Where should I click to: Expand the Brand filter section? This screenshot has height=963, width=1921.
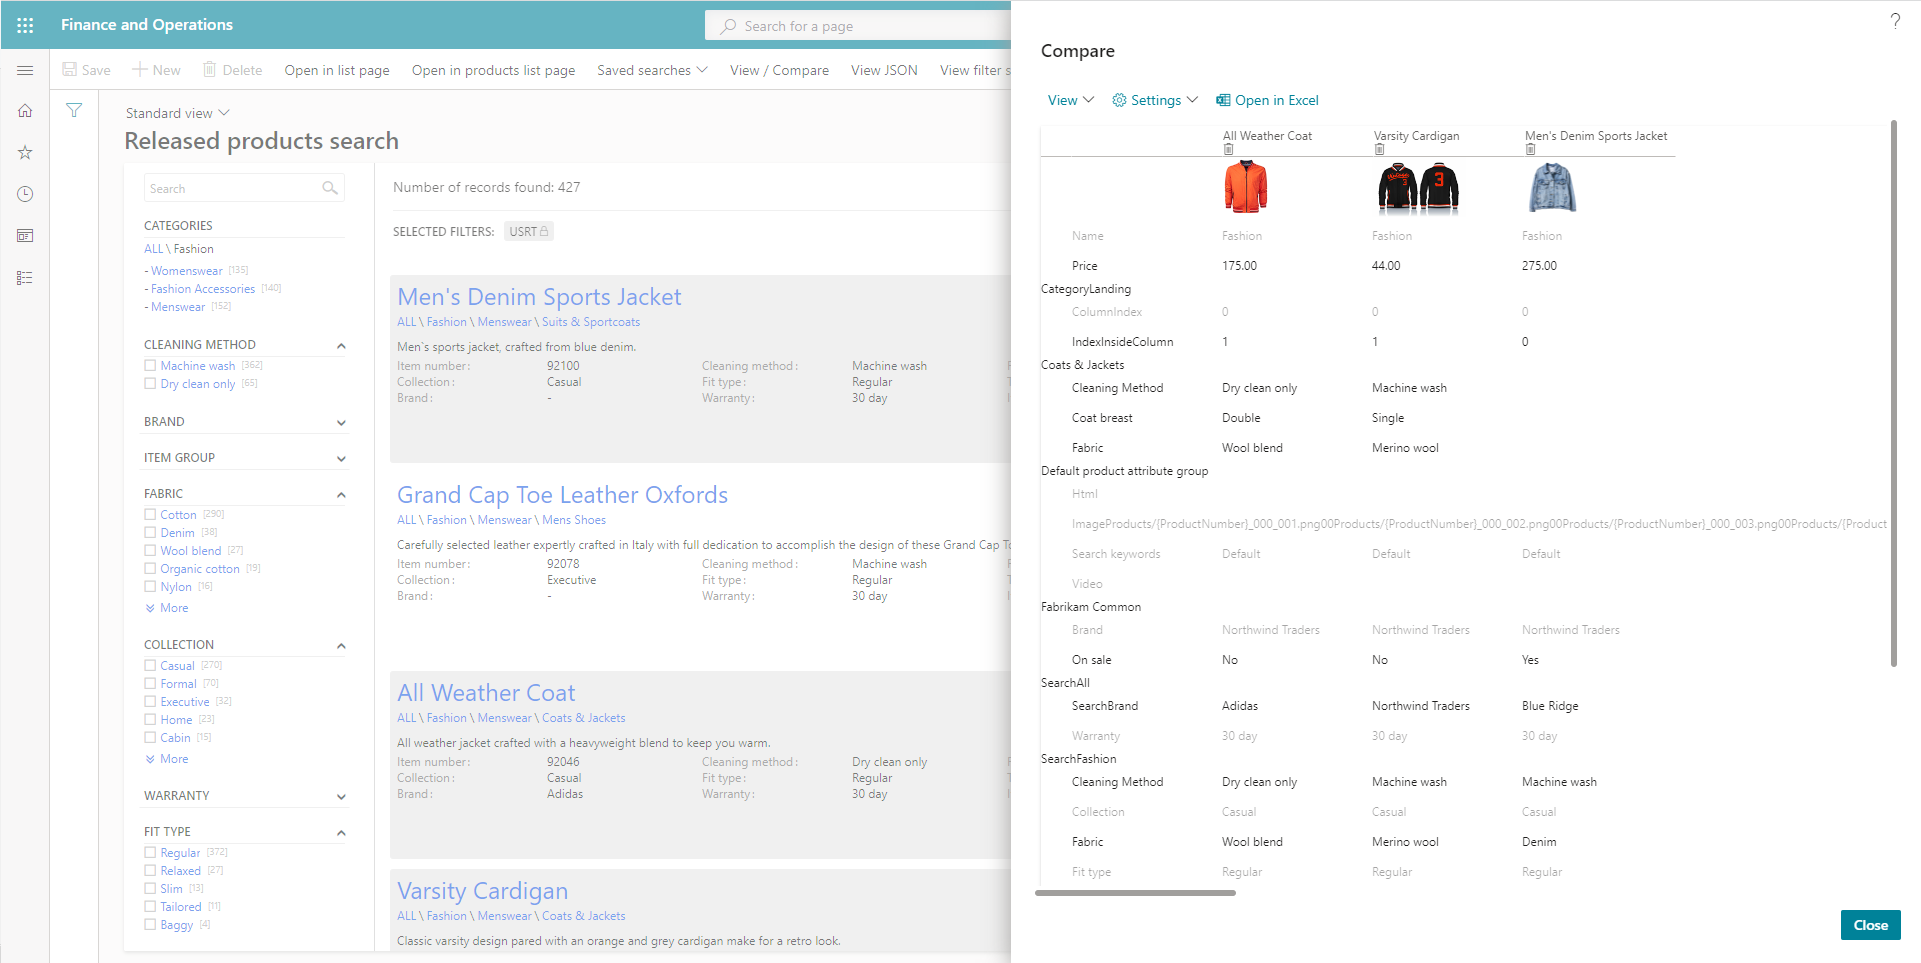pos(341,422)
